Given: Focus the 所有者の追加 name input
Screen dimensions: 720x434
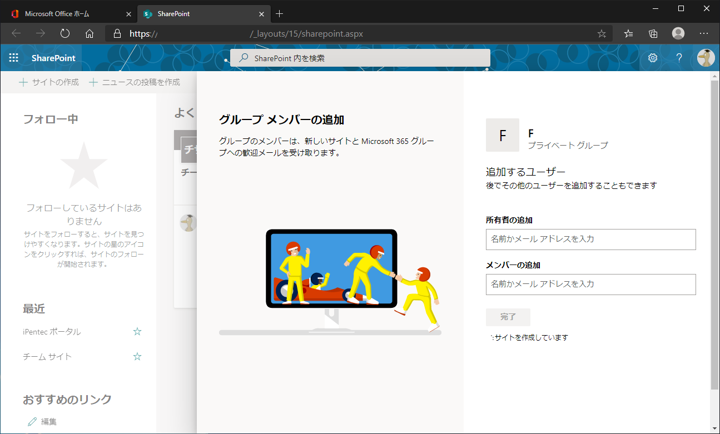Looking at the screenshot, I should pos(591,239).
